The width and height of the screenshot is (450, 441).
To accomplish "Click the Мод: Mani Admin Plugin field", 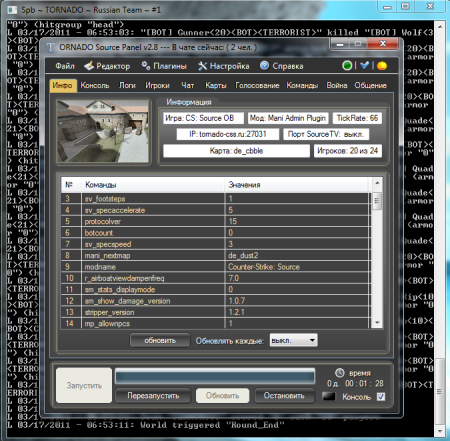I will pyautogui.click(x=288, y=118).
